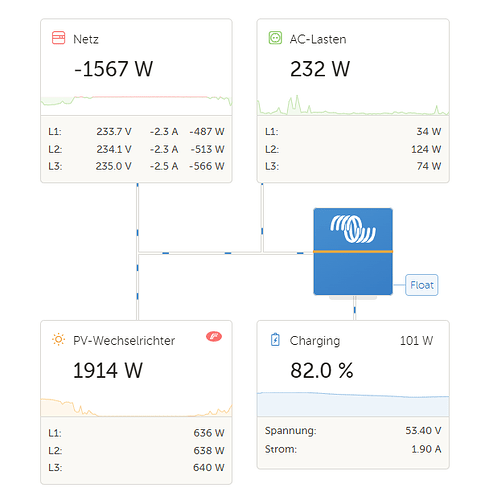Screen dimensions: 484x500
Task: Click the PV-Wechselrichter history graph
Action: (136, 407)
